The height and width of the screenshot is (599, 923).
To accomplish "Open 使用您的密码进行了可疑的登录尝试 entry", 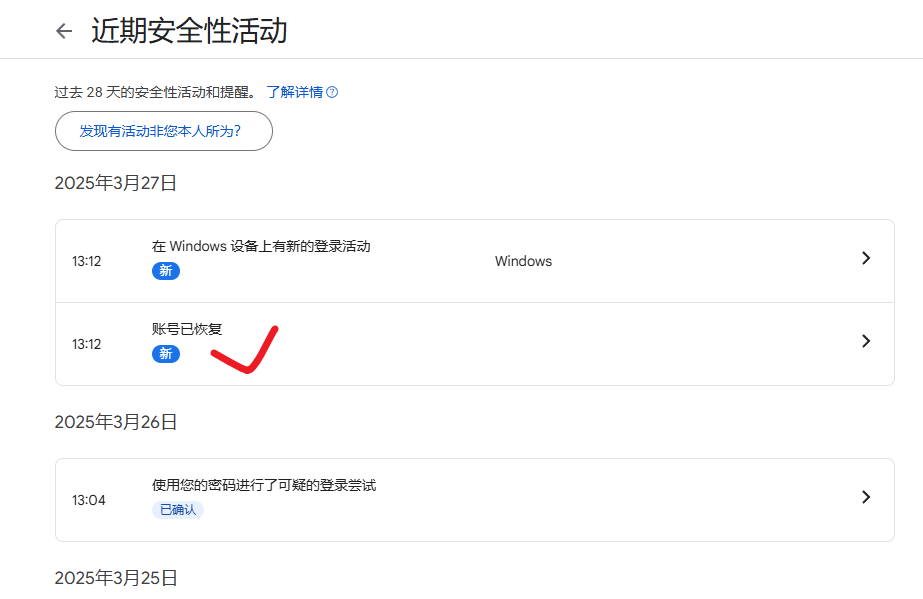I will point(264,485).
